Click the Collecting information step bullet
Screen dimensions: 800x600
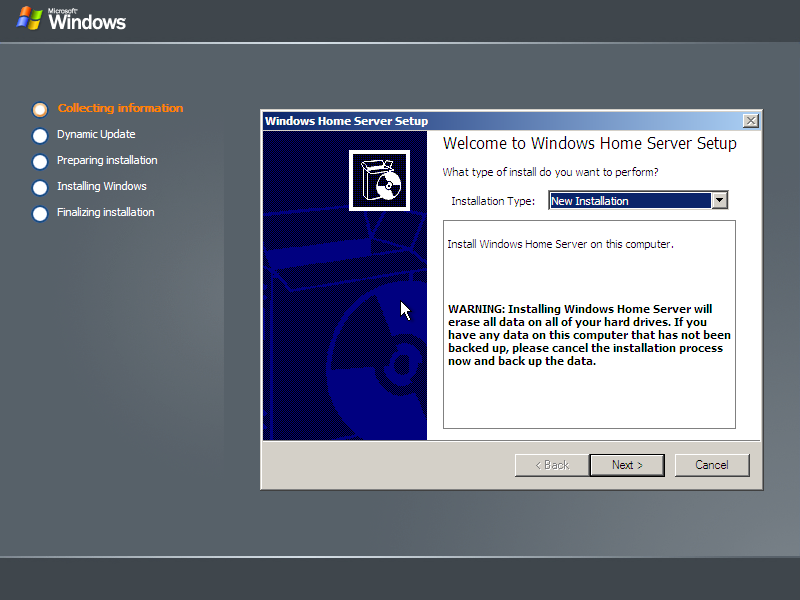(x=40, y=109)
